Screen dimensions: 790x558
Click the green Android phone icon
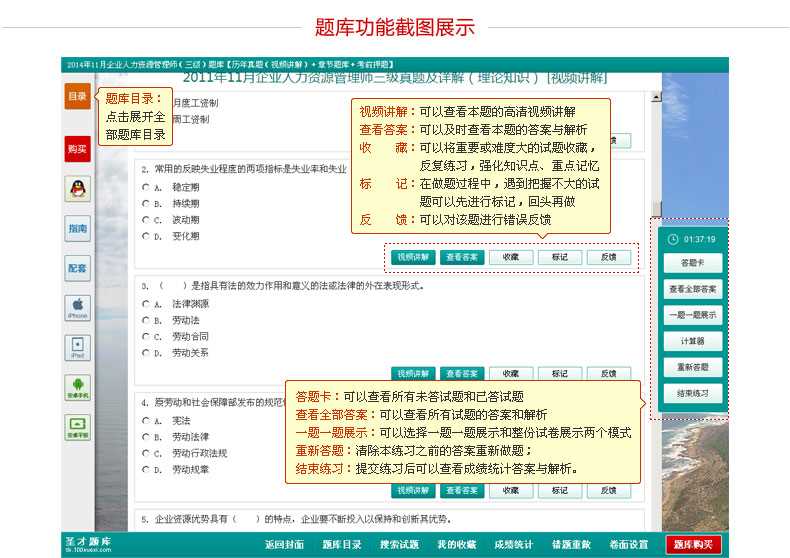77,387
